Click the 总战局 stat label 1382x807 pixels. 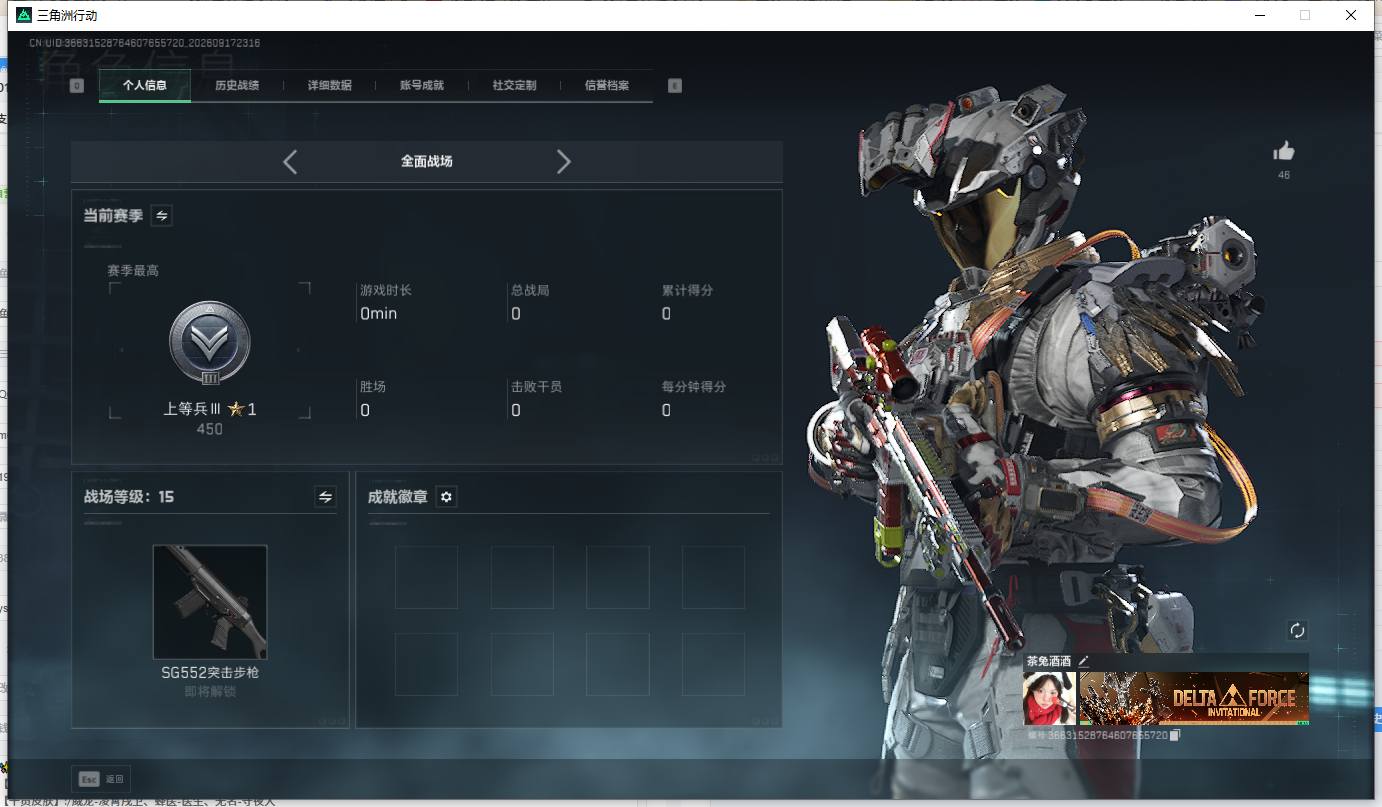pyautogui.click(x=530, y=290)
